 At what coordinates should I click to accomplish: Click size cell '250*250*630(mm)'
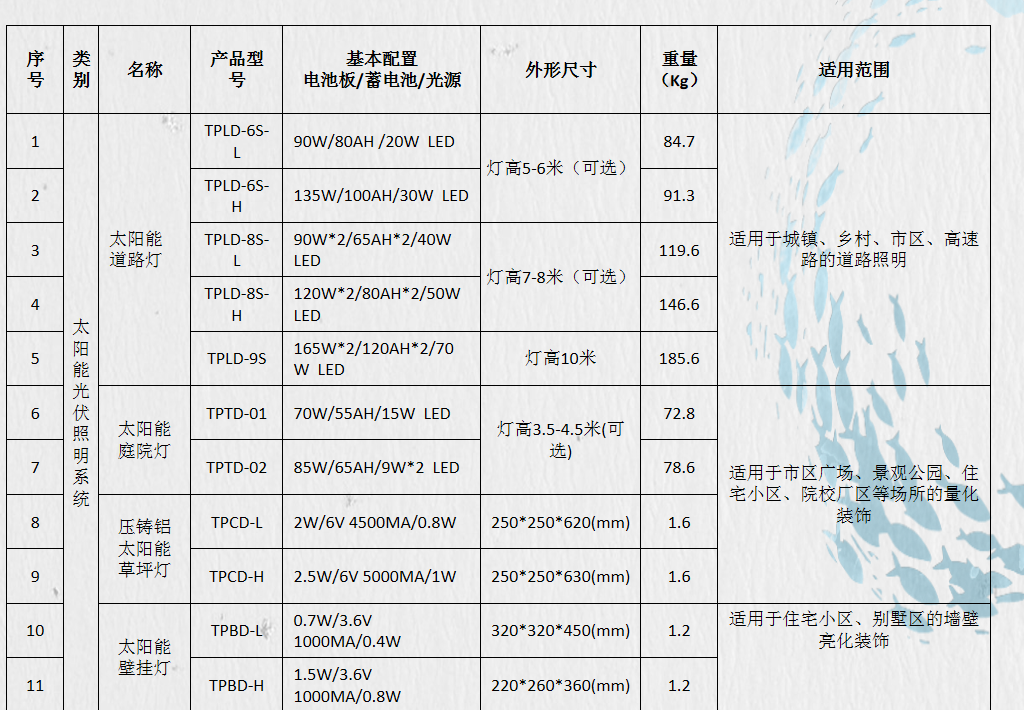pyautogui.click(x=560, y=576)
